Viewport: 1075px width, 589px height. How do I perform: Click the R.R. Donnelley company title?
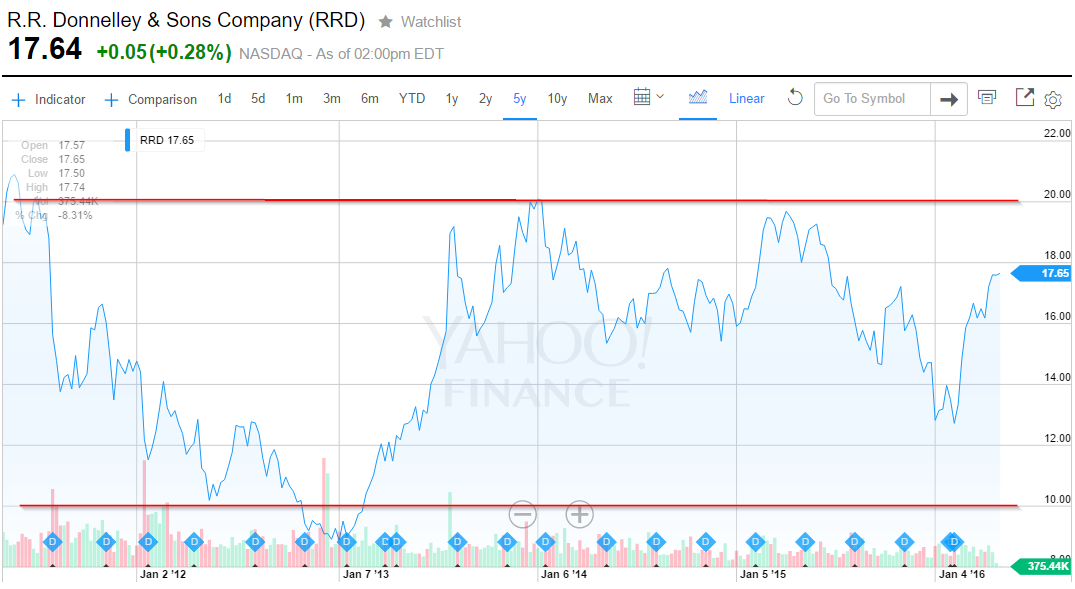(x=186, y=21)
